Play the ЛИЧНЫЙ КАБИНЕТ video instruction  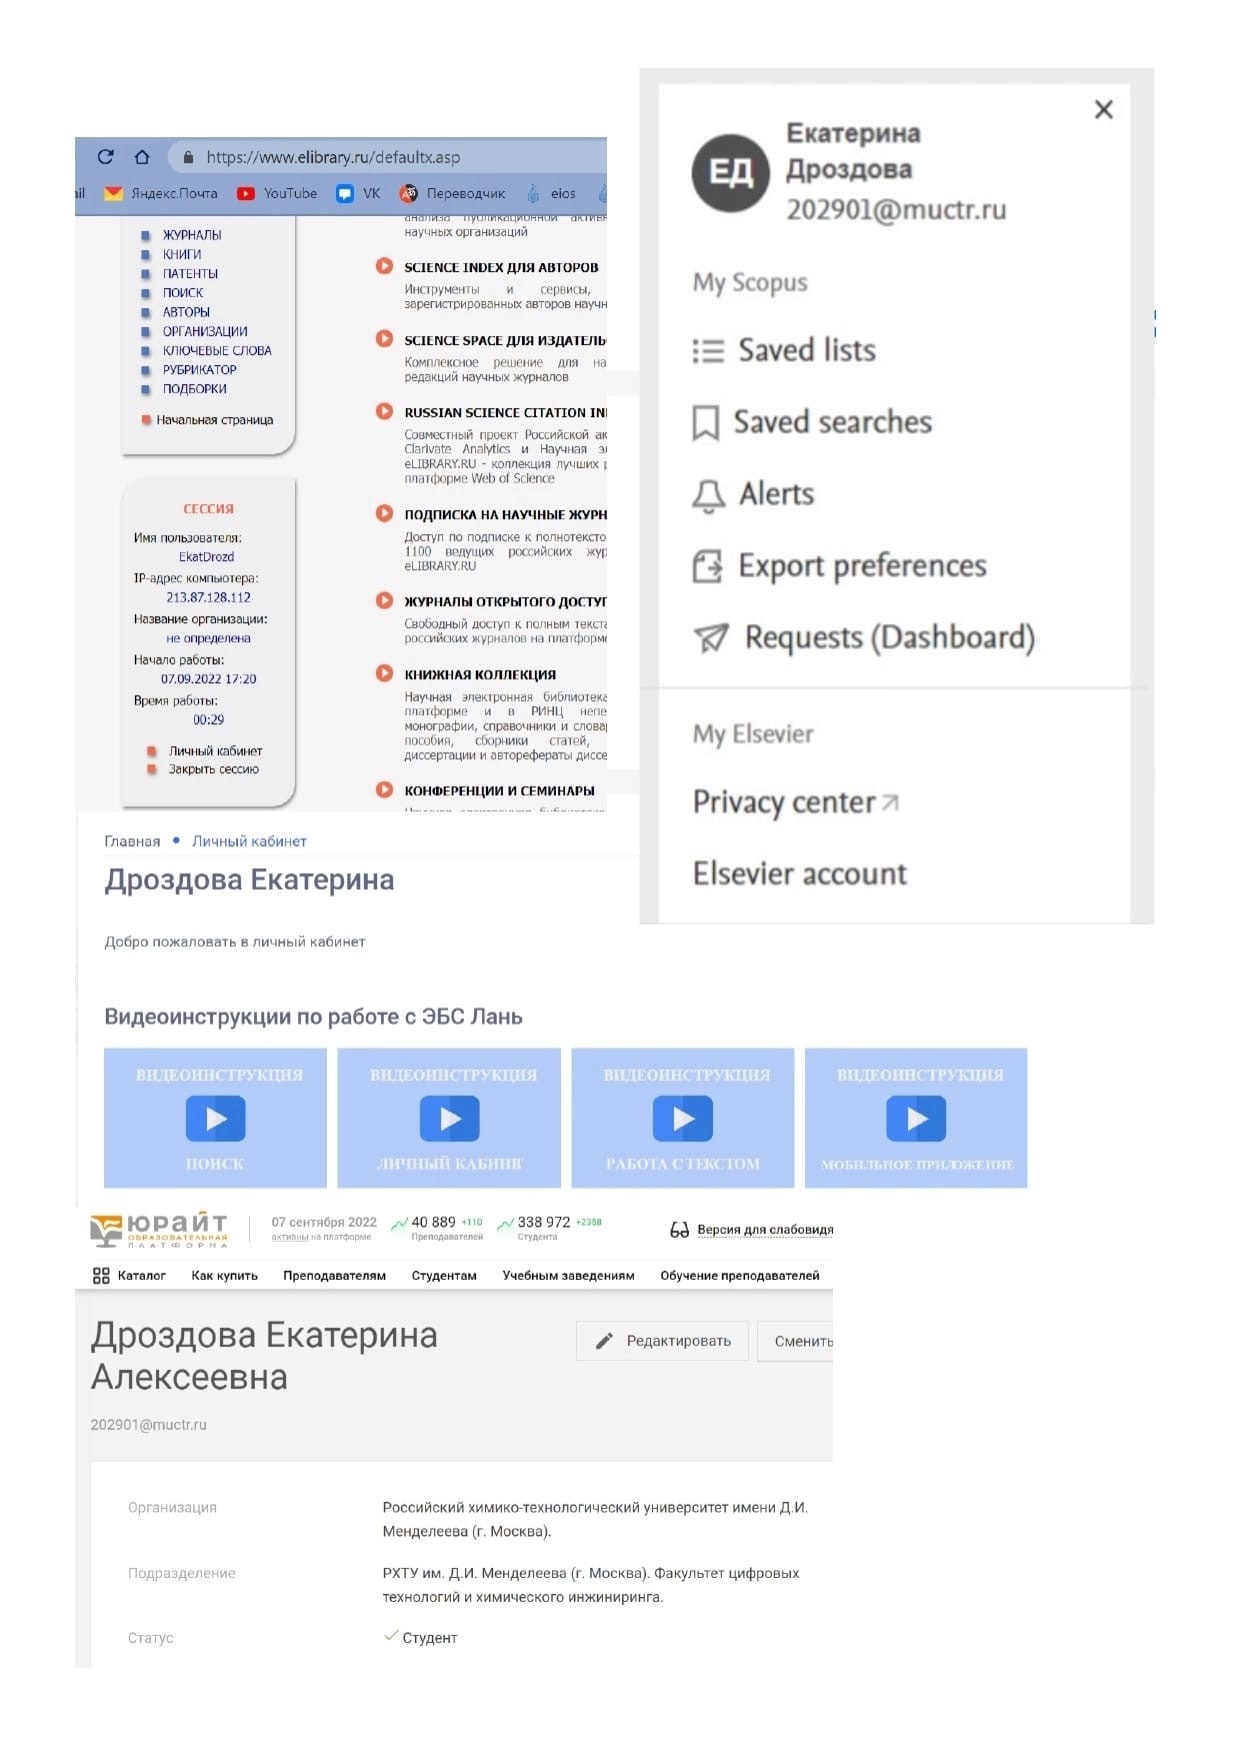click(450, 1118)
